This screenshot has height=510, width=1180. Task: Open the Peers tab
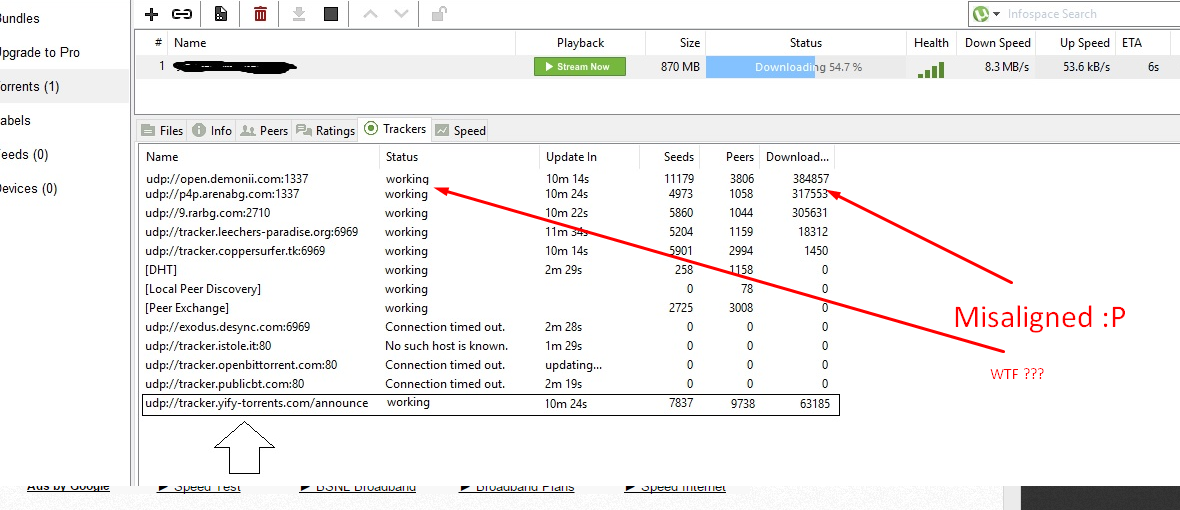[x=265, y=130]
